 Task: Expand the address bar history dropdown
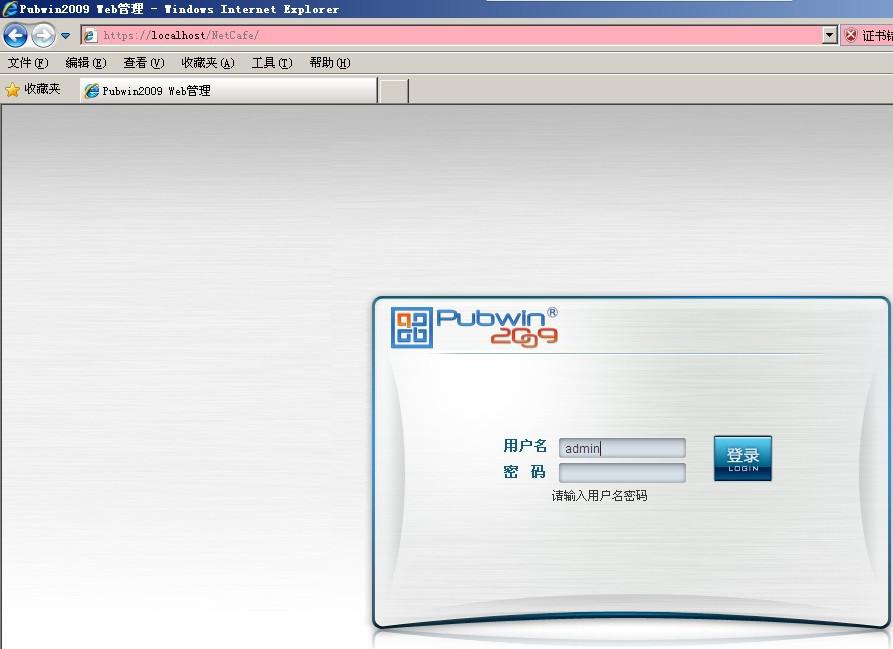pyautogui.click(x=830, y=35)
